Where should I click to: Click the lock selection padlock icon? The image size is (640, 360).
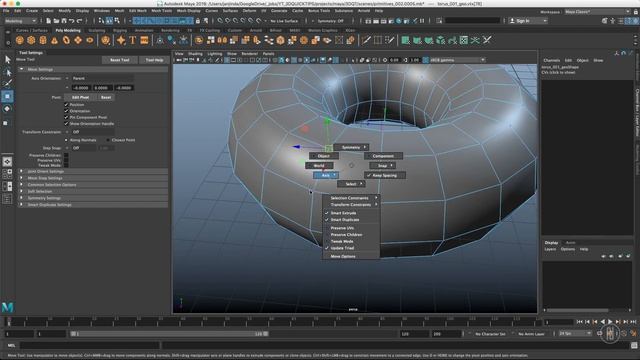point(198,20)
